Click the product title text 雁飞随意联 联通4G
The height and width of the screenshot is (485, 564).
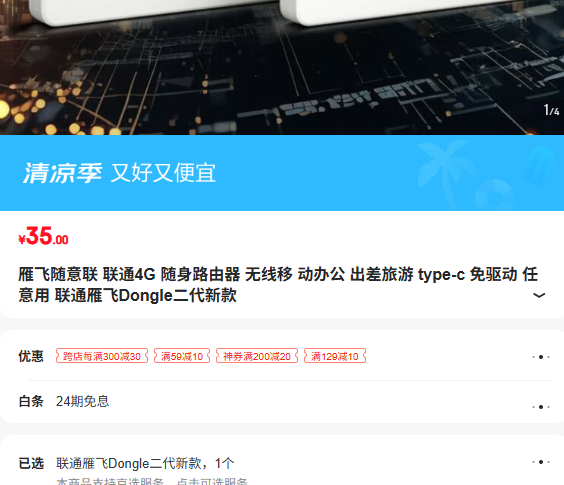(87, 275)
